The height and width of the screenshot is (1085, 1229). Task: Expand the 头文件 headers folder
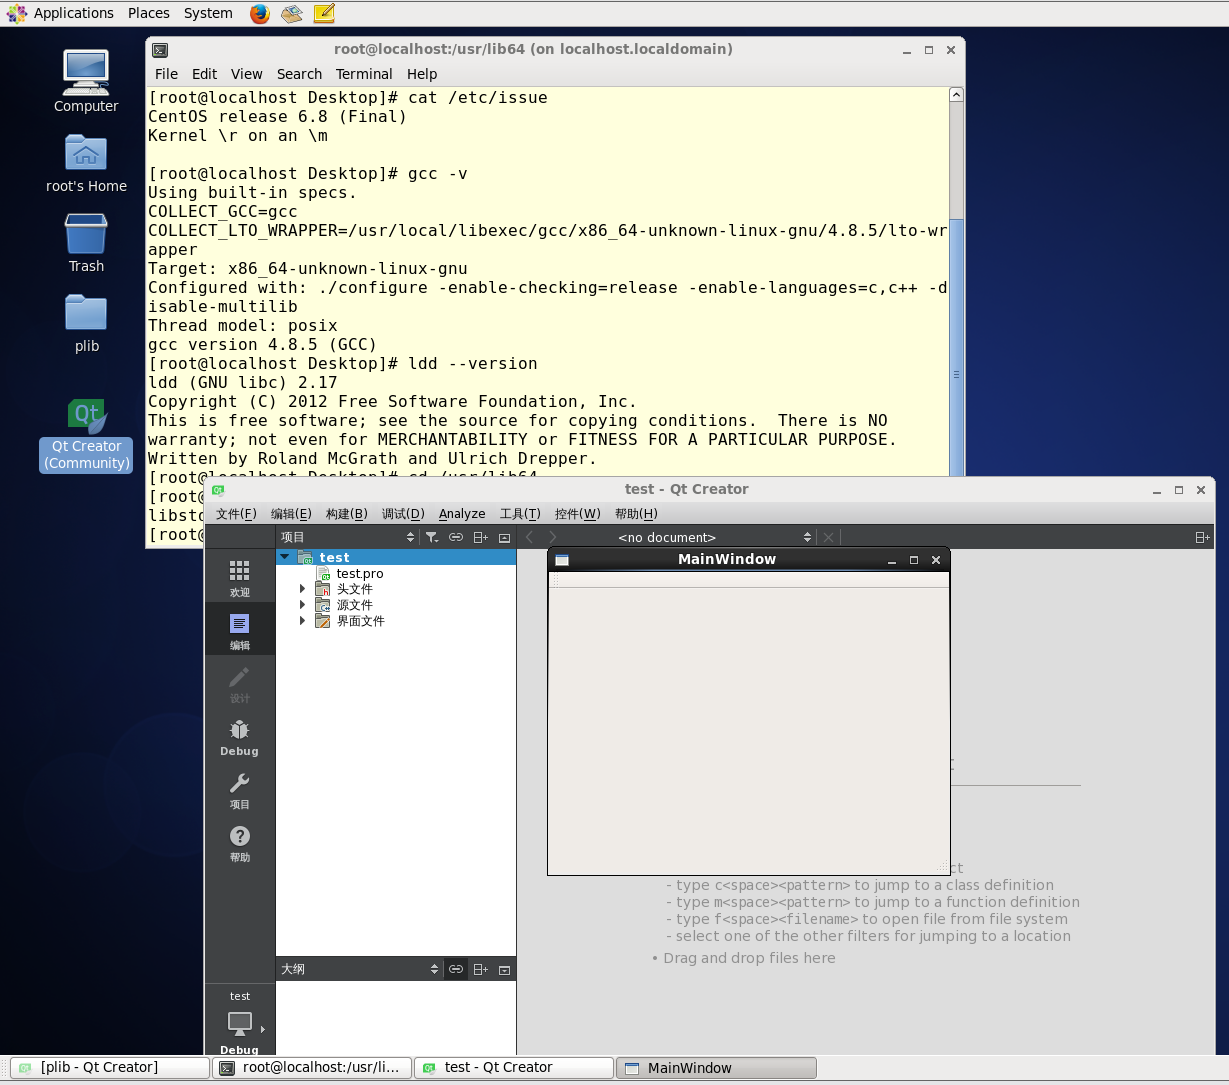[302, 589]
